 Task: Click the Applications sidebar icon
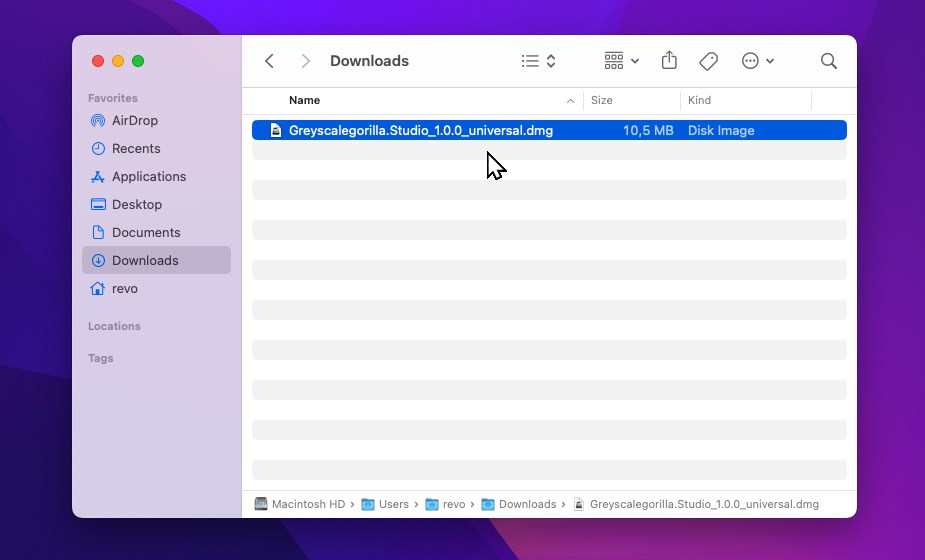[98, 176]
